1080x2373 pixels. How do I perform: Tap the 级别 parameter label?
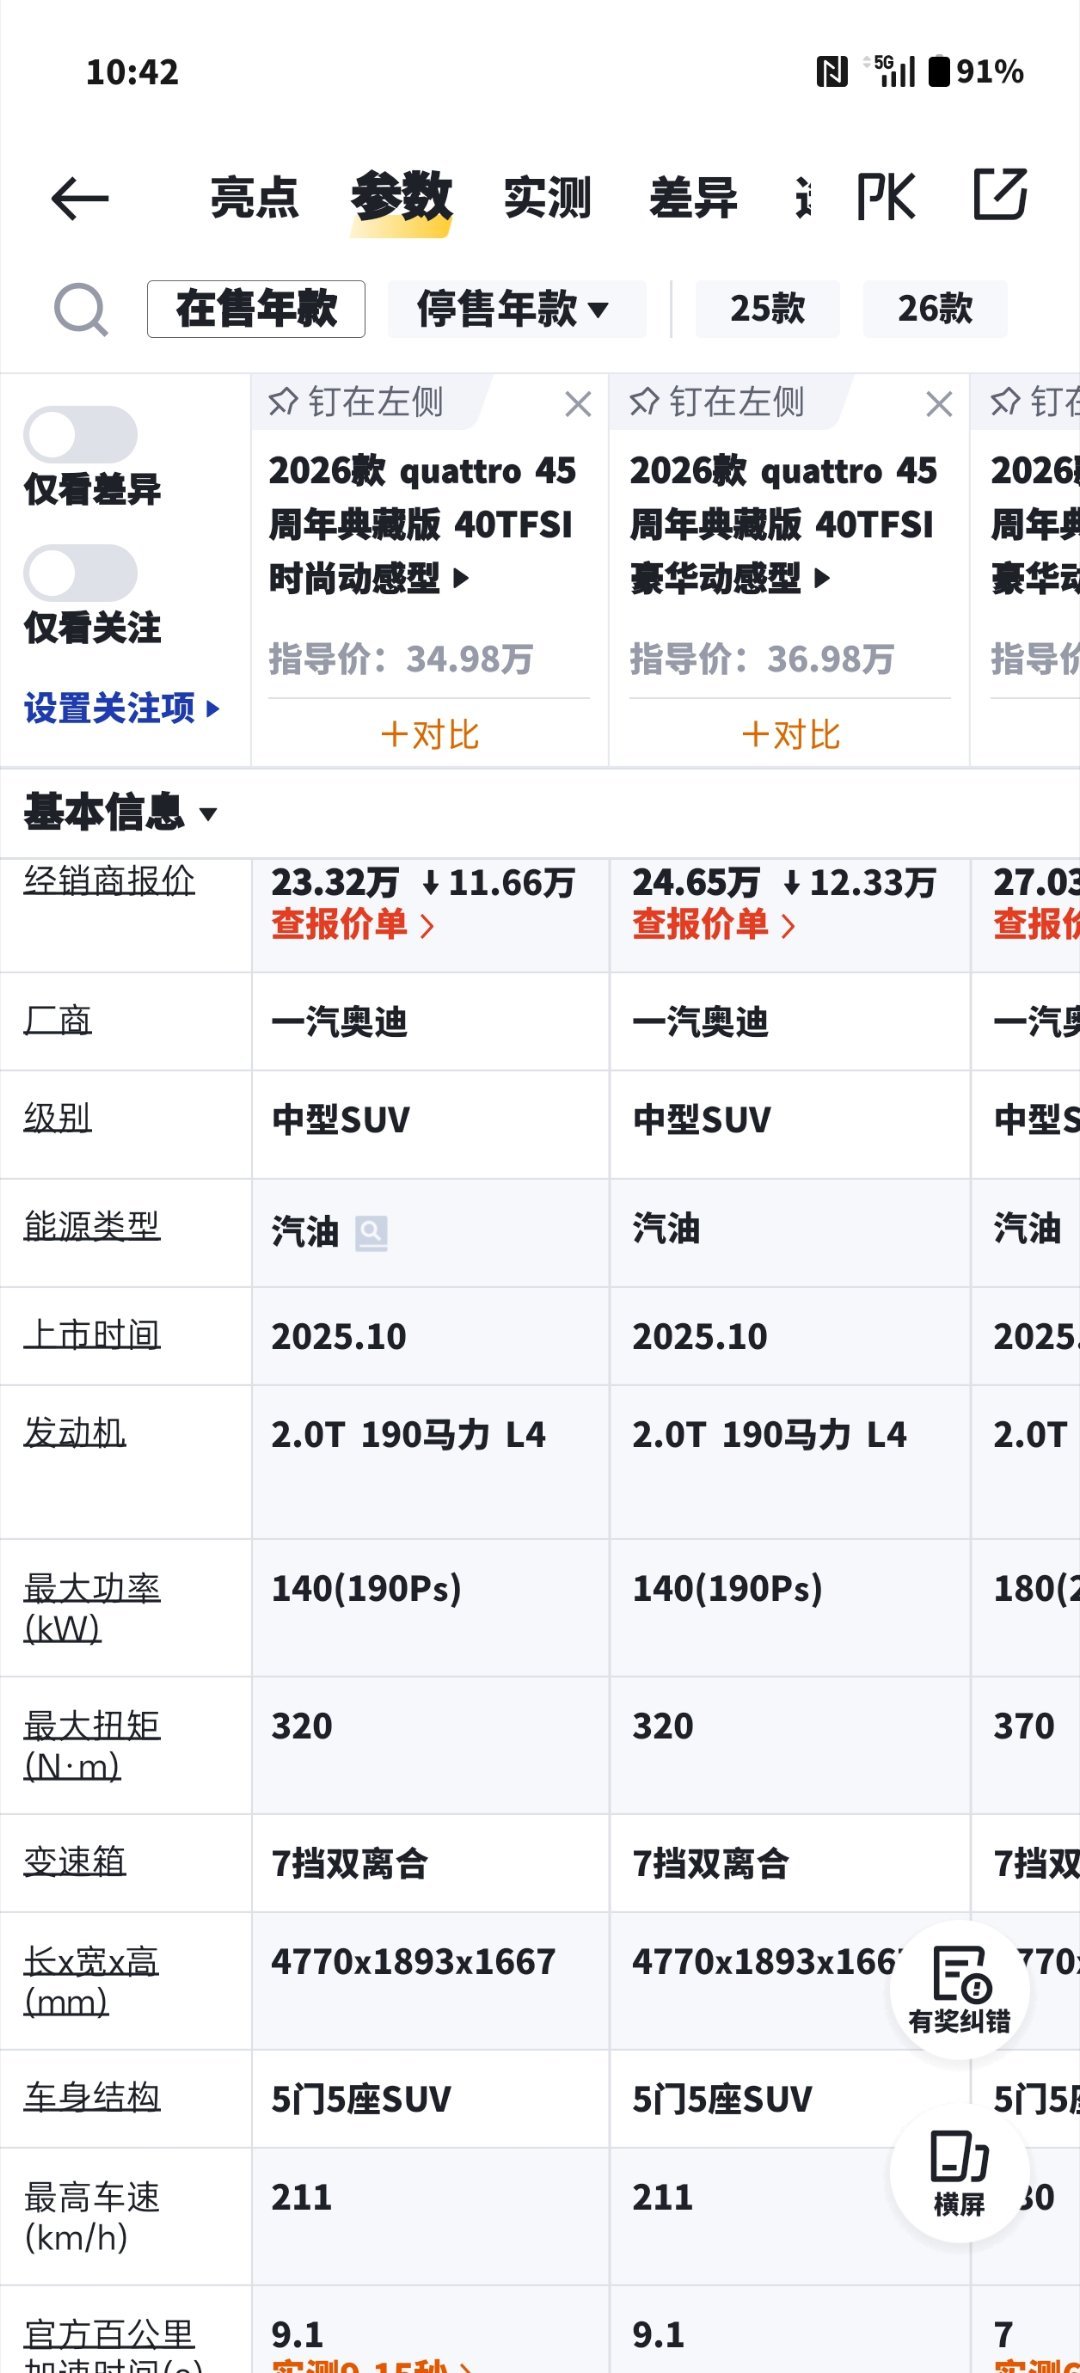coord(58,1117)
